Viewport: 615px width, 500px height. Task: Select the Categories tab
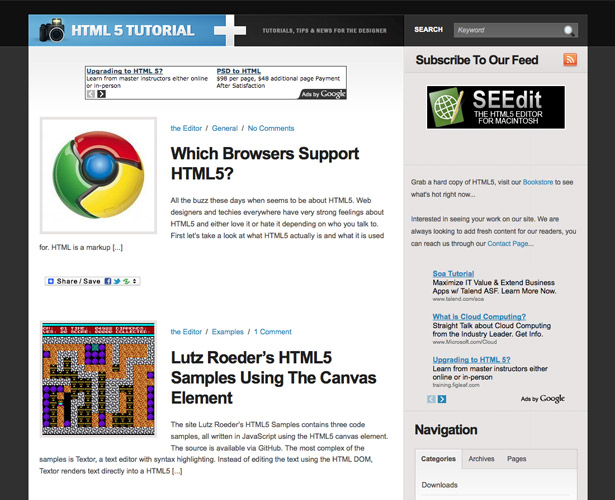pos(438,459)
